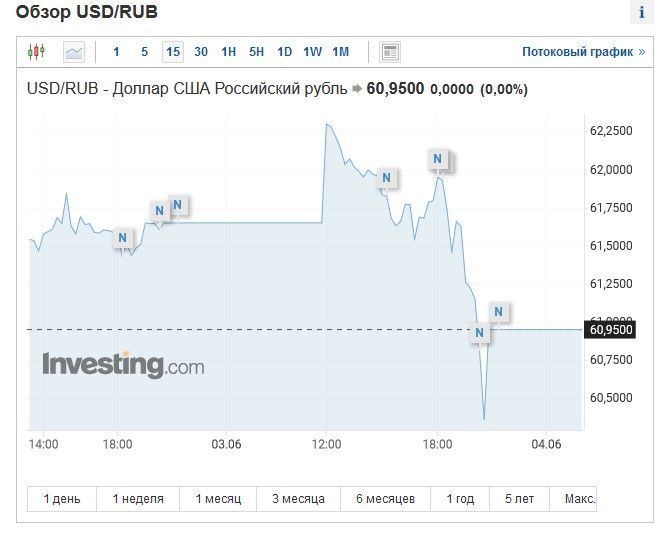
Task: Choose the 1 год range
Action: coord(460,498)
